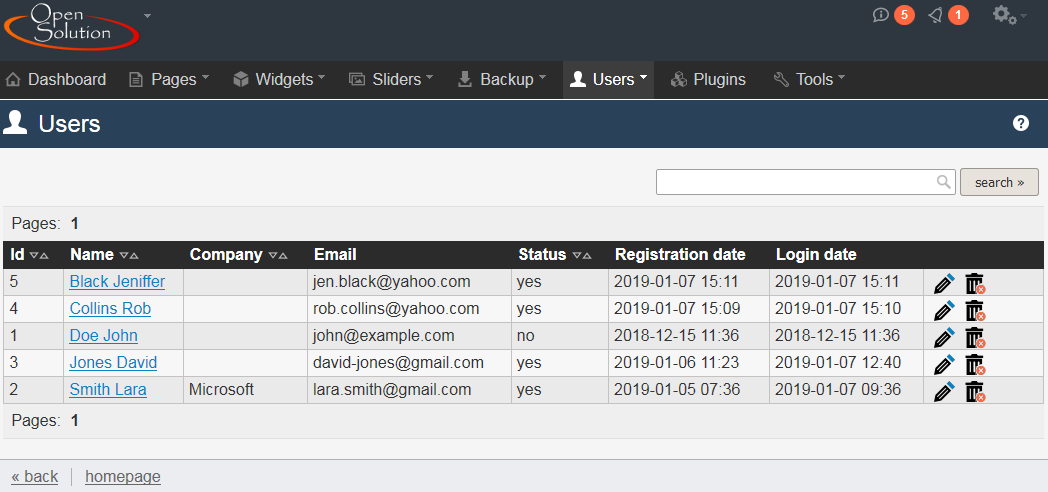1048x492 pixels.
Task: Sort users by the Status column
Action: click(x=582, y=255)
